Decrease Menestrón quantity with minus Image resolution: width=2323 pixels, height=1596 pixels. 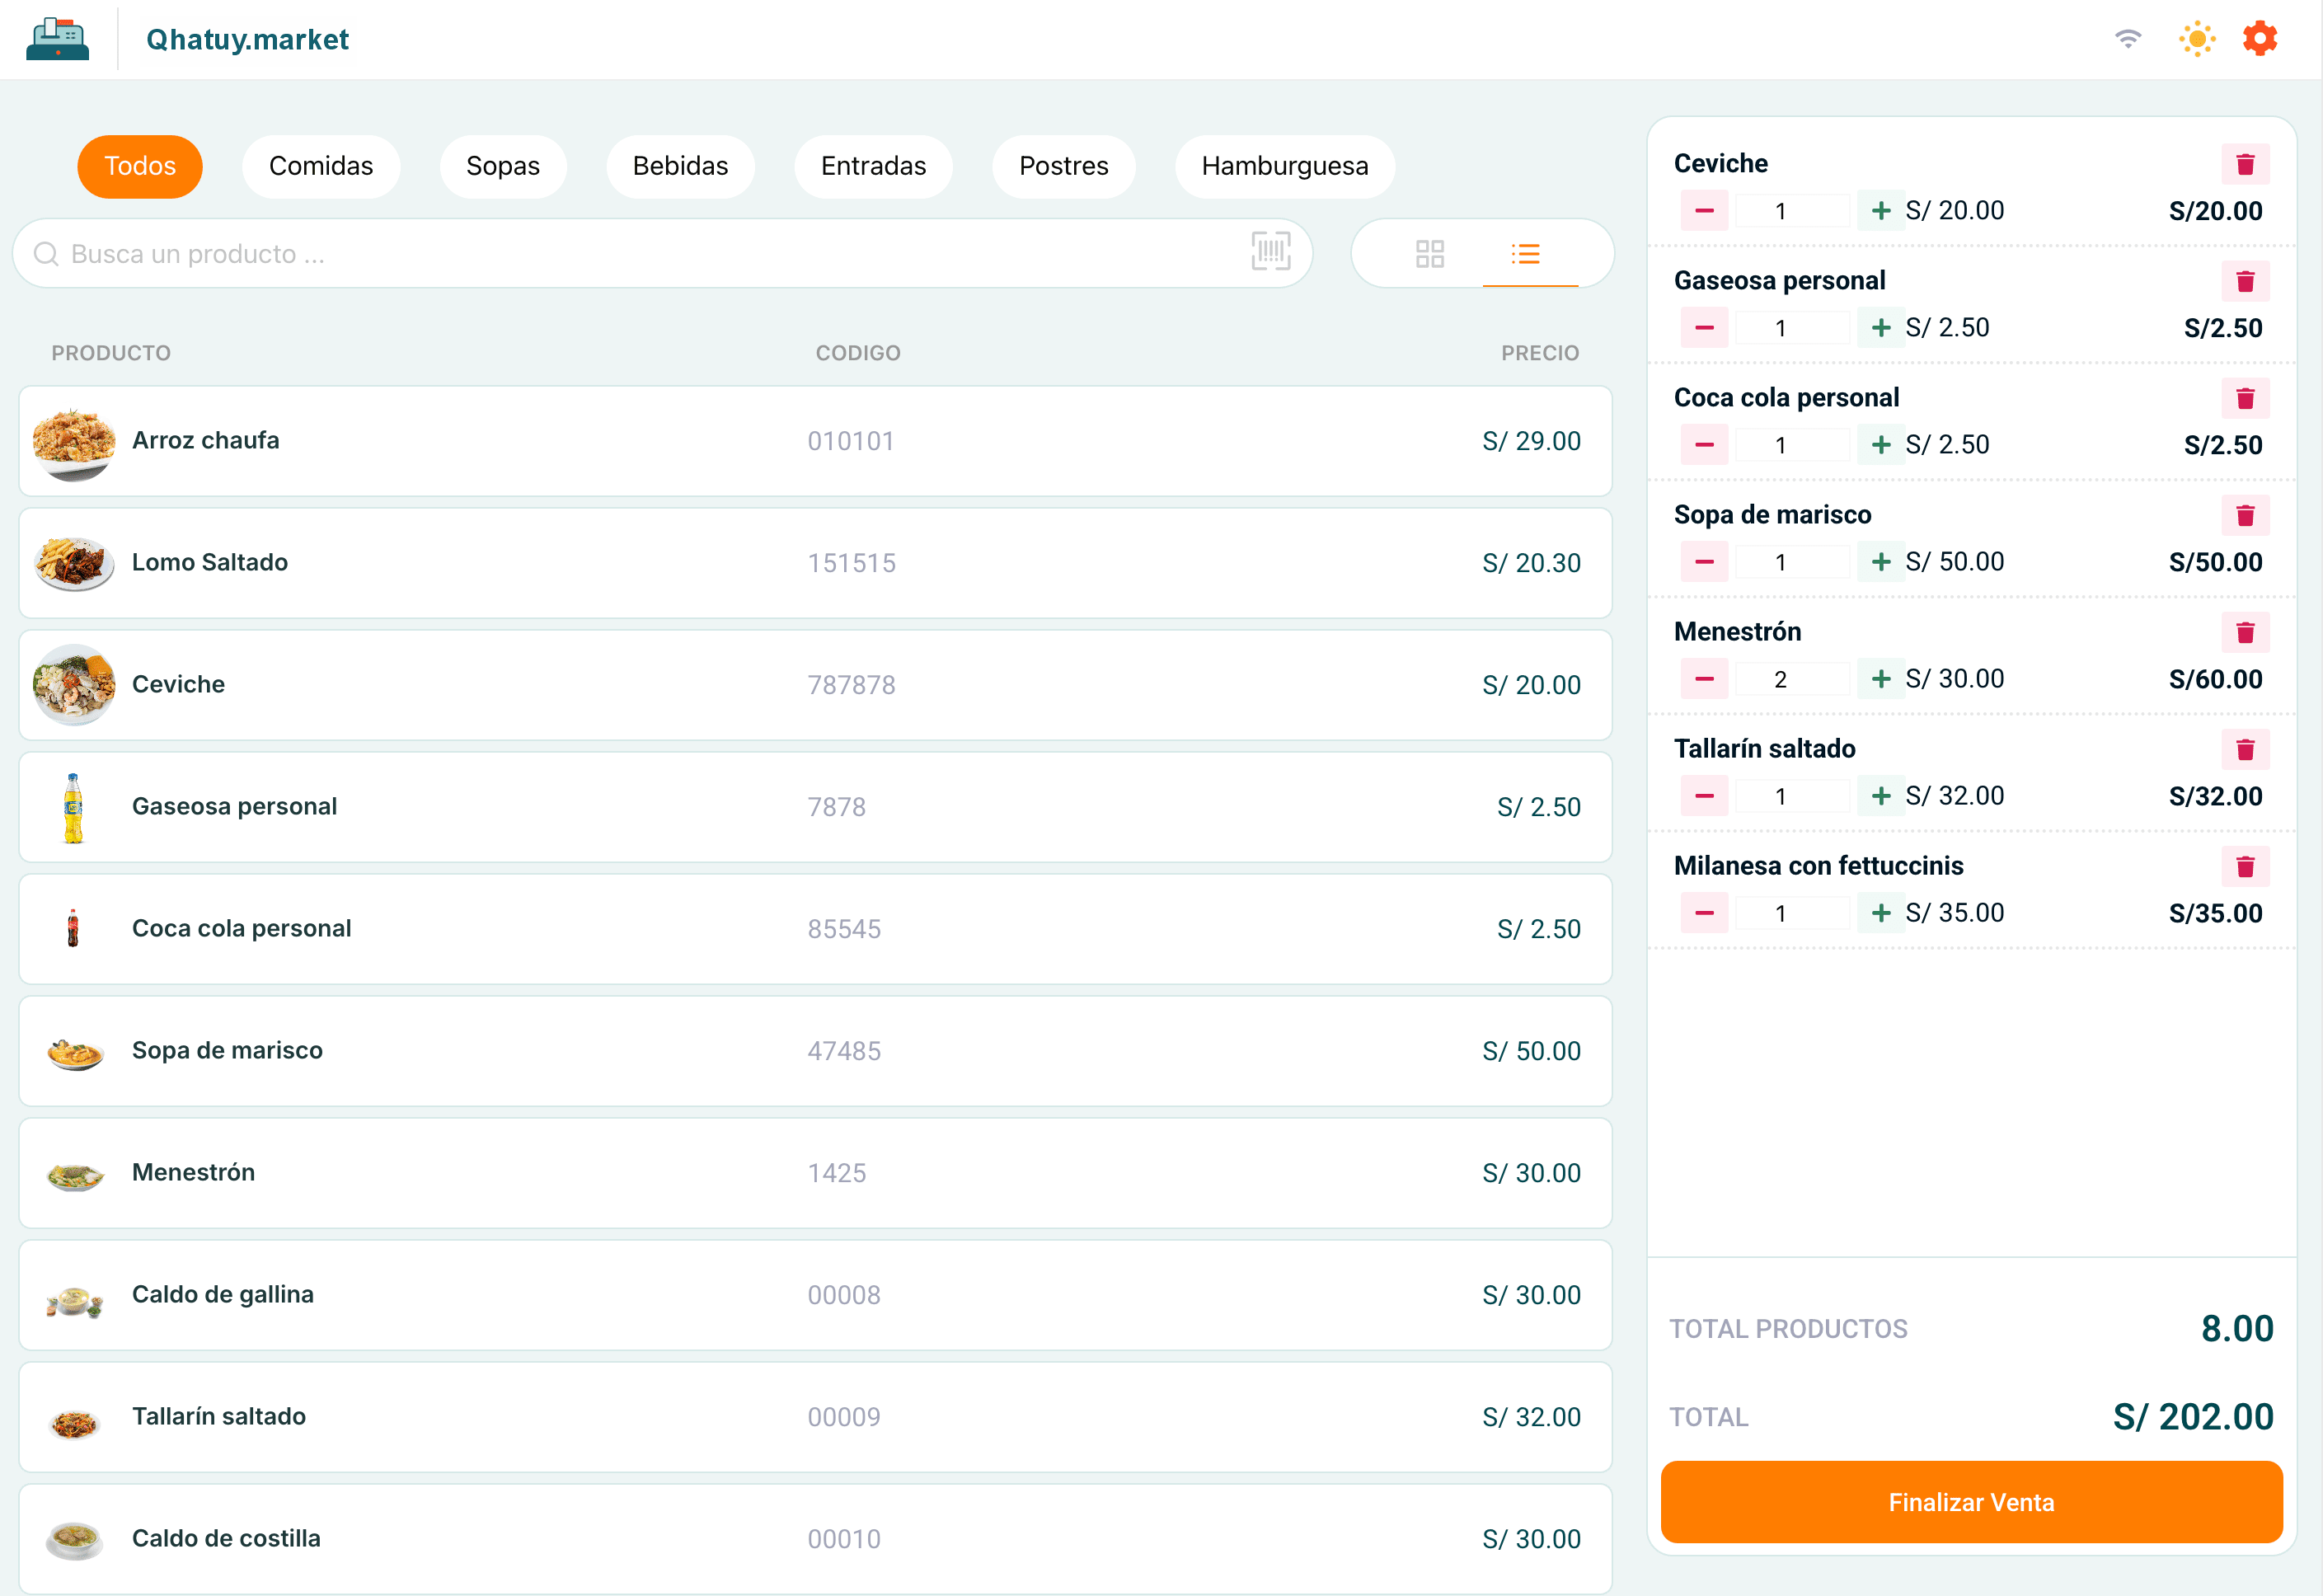tap(1704, 678)
